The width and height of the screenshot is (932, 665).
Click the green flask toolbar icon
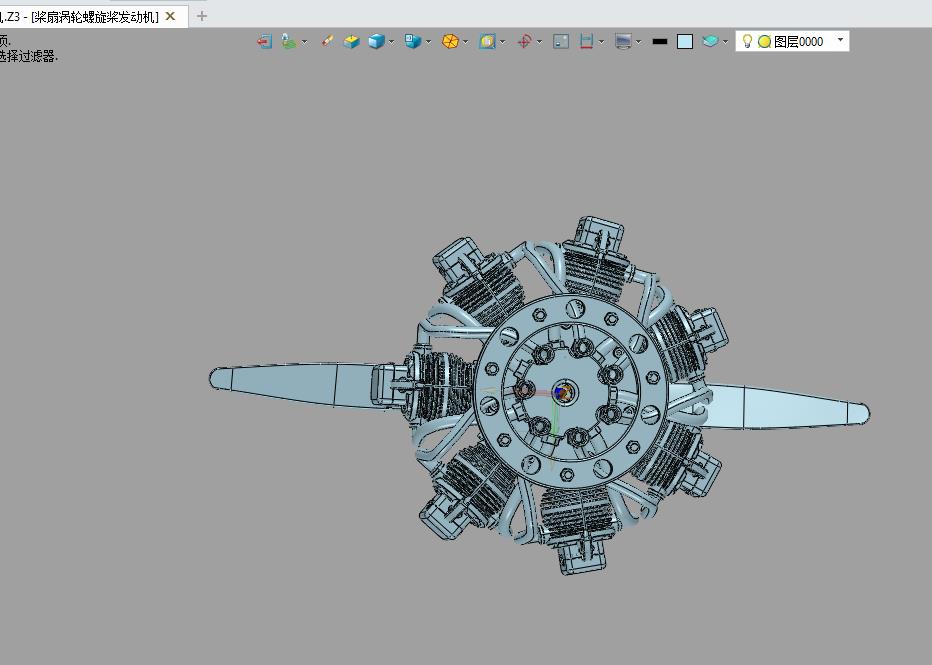click(289, 41)
